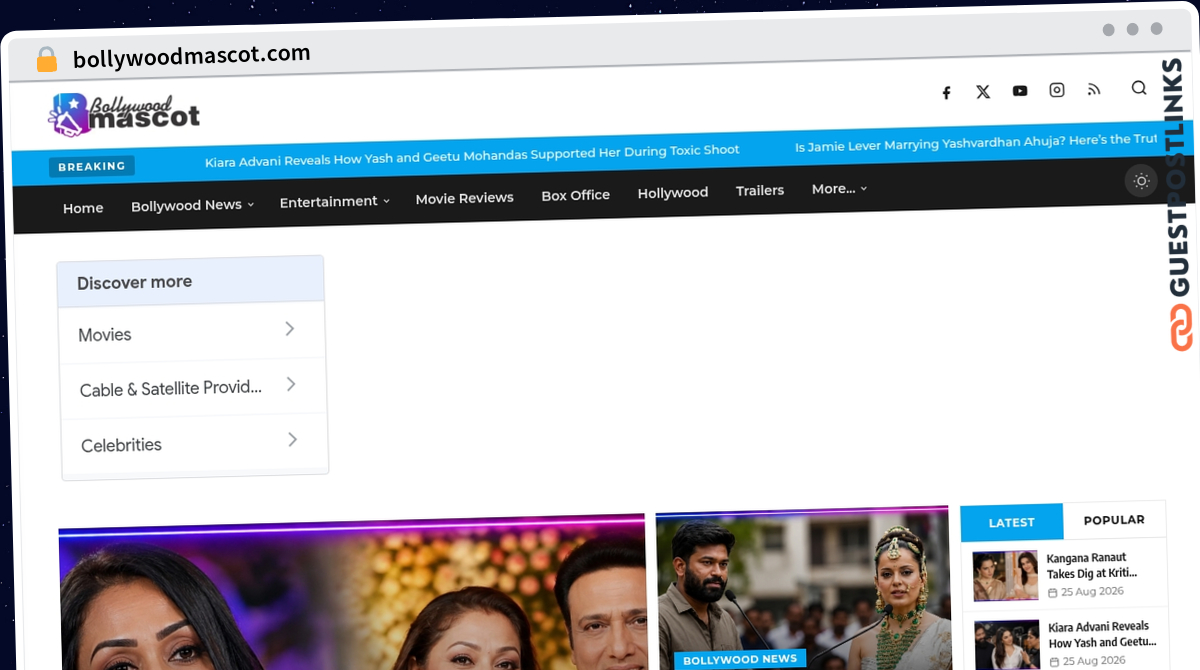This screenshot has height=670, width=1200.
Task: Open the X (Twitter) social icon
Action: tap(983, 92)
